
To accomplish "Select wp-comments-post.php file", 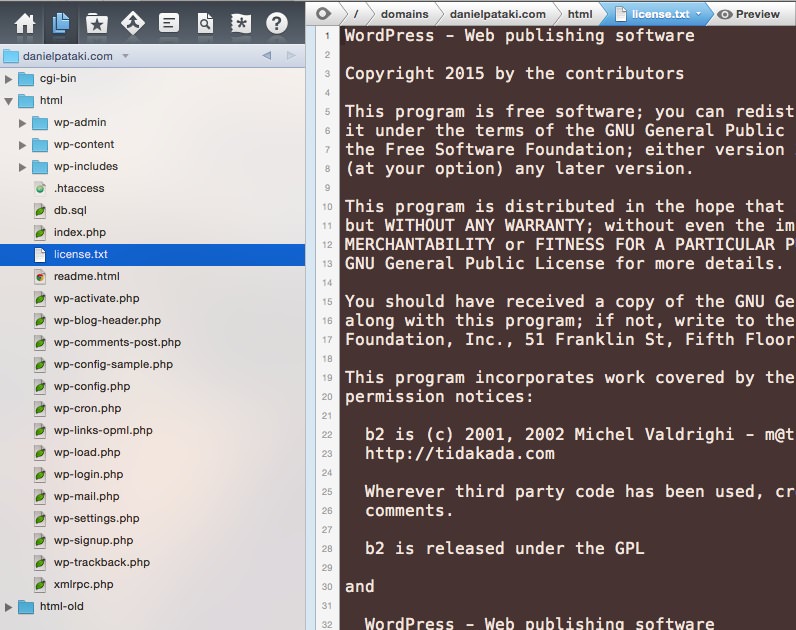I will pyautogui.click(x=152, y=342).
